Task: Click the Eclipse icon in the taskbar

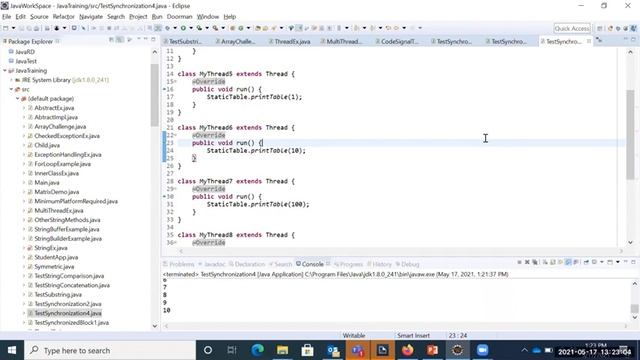Action: [x=458, y=350]
